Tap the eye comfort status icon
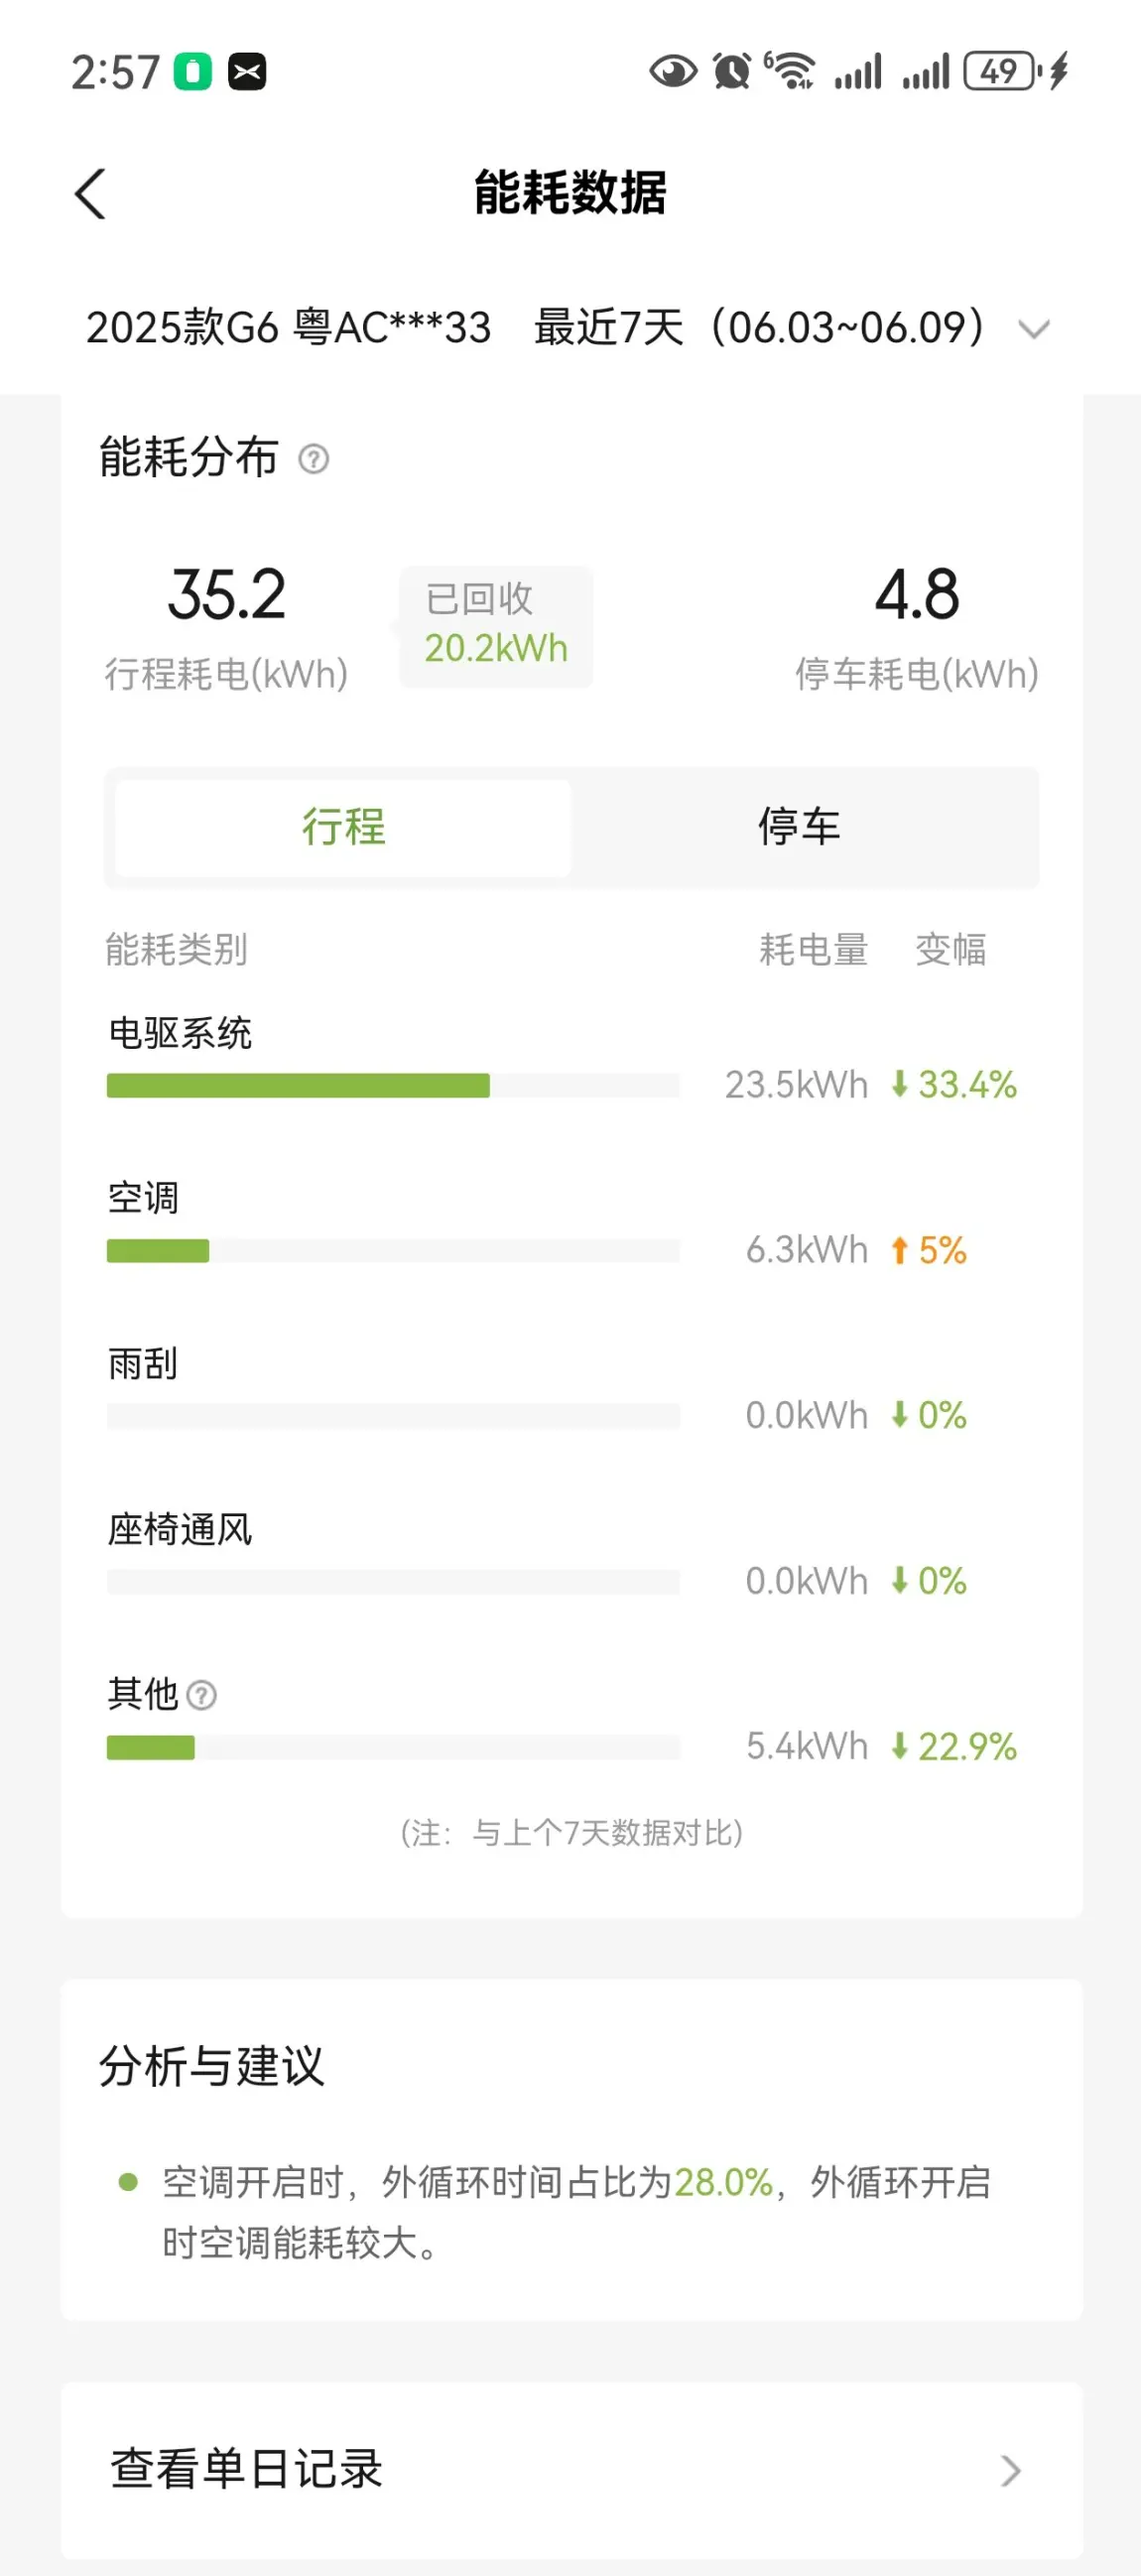Screen dimensions: 1141x2576 pos(673,71)
